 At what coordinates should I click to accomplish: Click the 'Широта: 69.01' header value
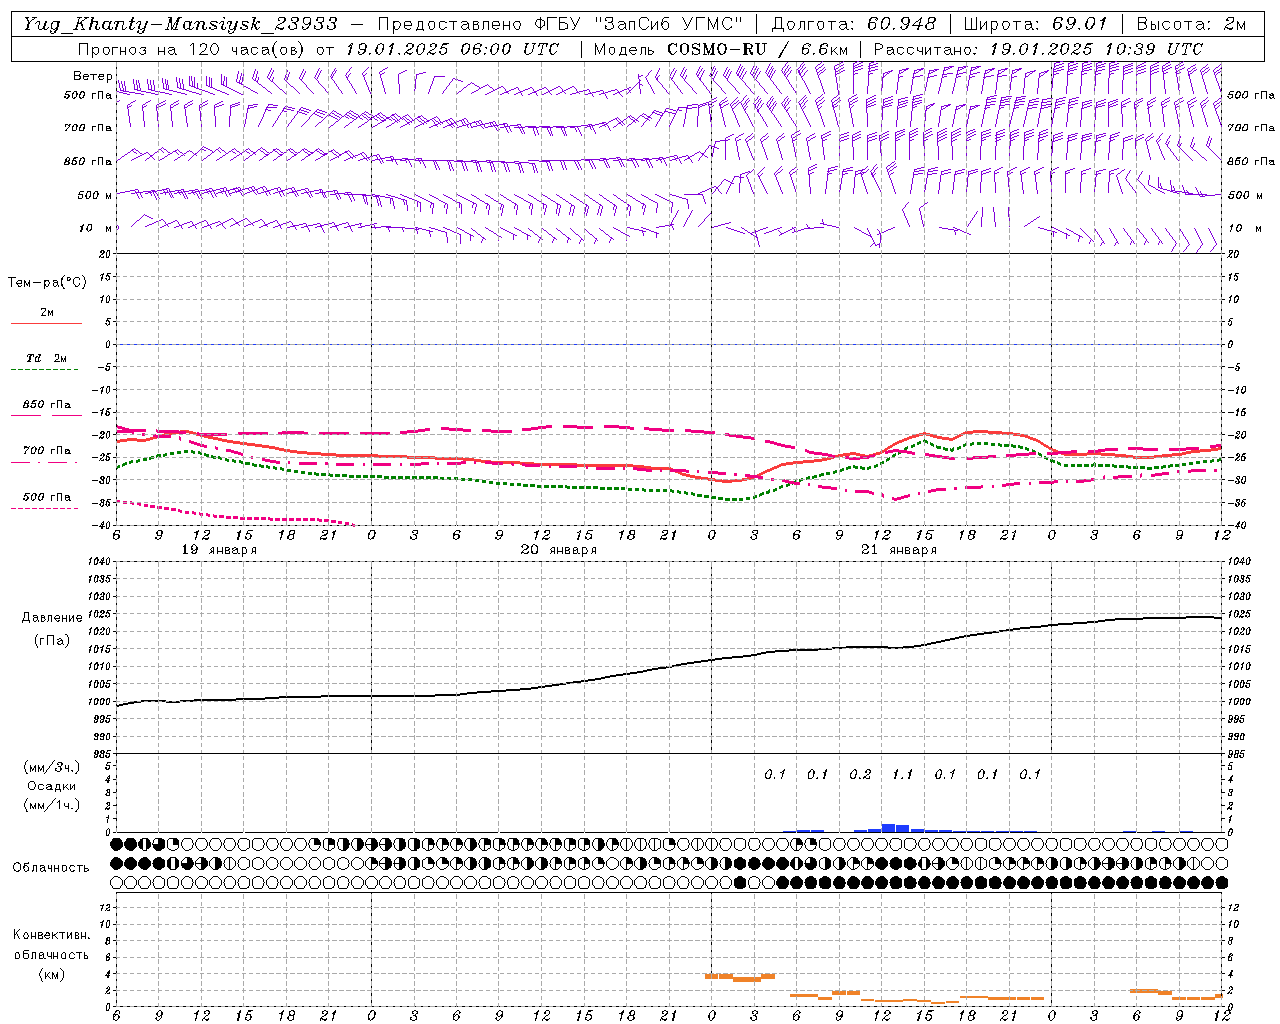click(1036, 24)
